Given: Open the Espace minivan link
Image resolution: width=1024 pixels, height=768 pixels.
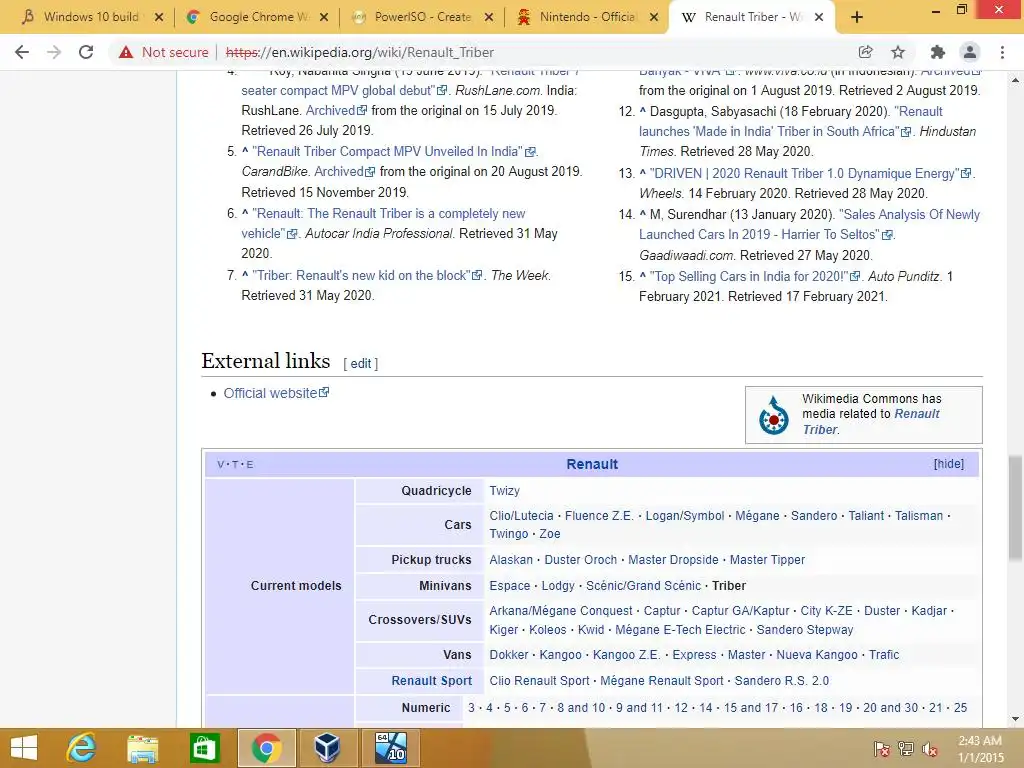Looking at the screenshot, I should (510, 586).
